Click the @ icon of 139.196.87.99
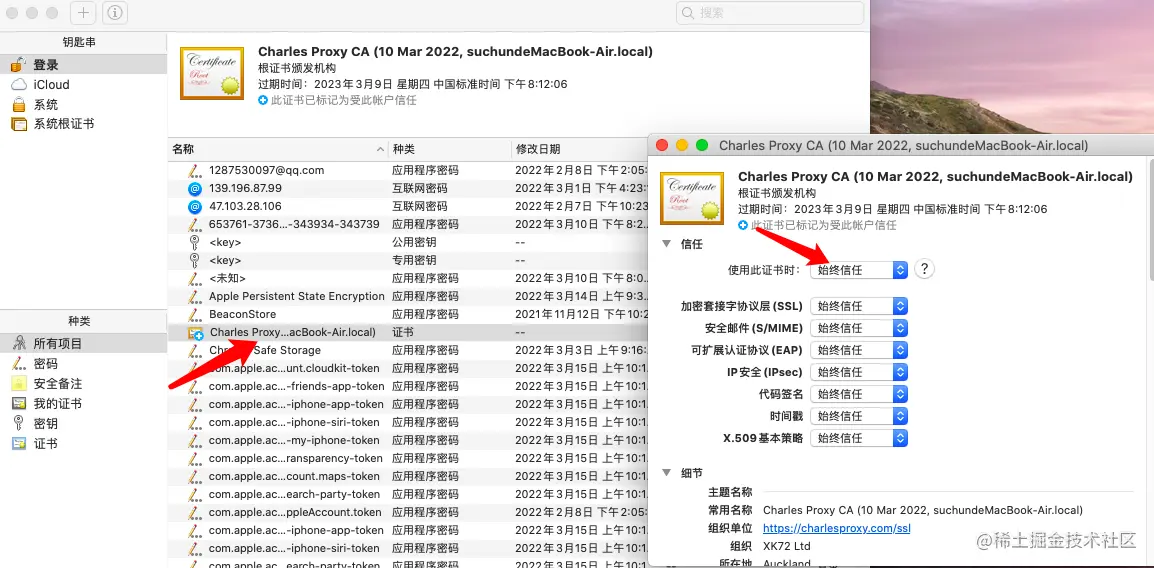This screenshot has width=1154, height=568. pos(194,188)
